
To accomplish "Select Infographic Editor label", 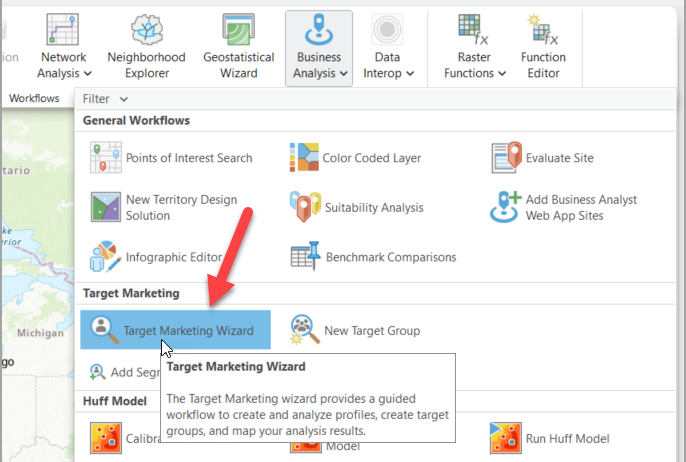I will click(174, 257).
